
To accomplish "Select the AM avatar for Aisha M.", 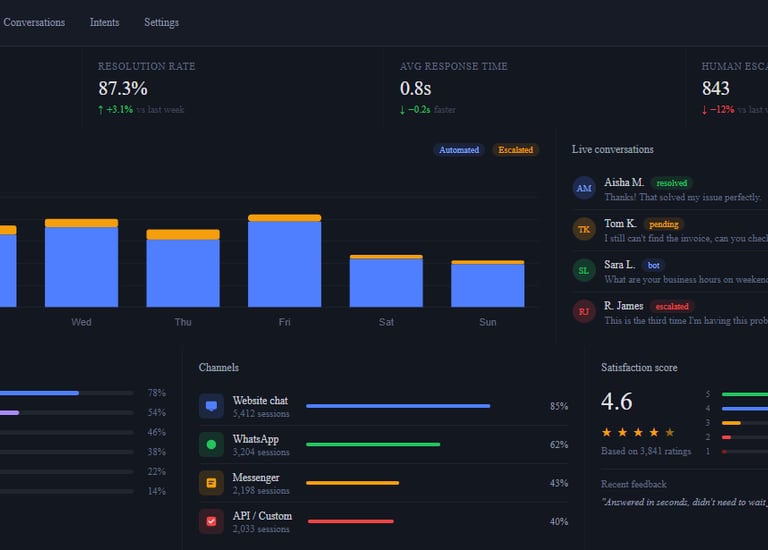I will (584, 188).
